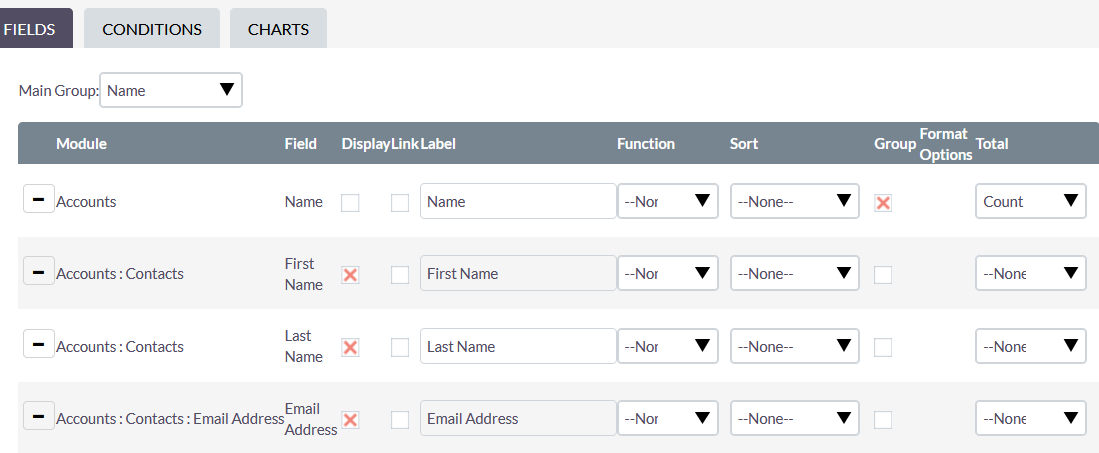Enable Link checkbox for Last Name row

coord(400,348)
